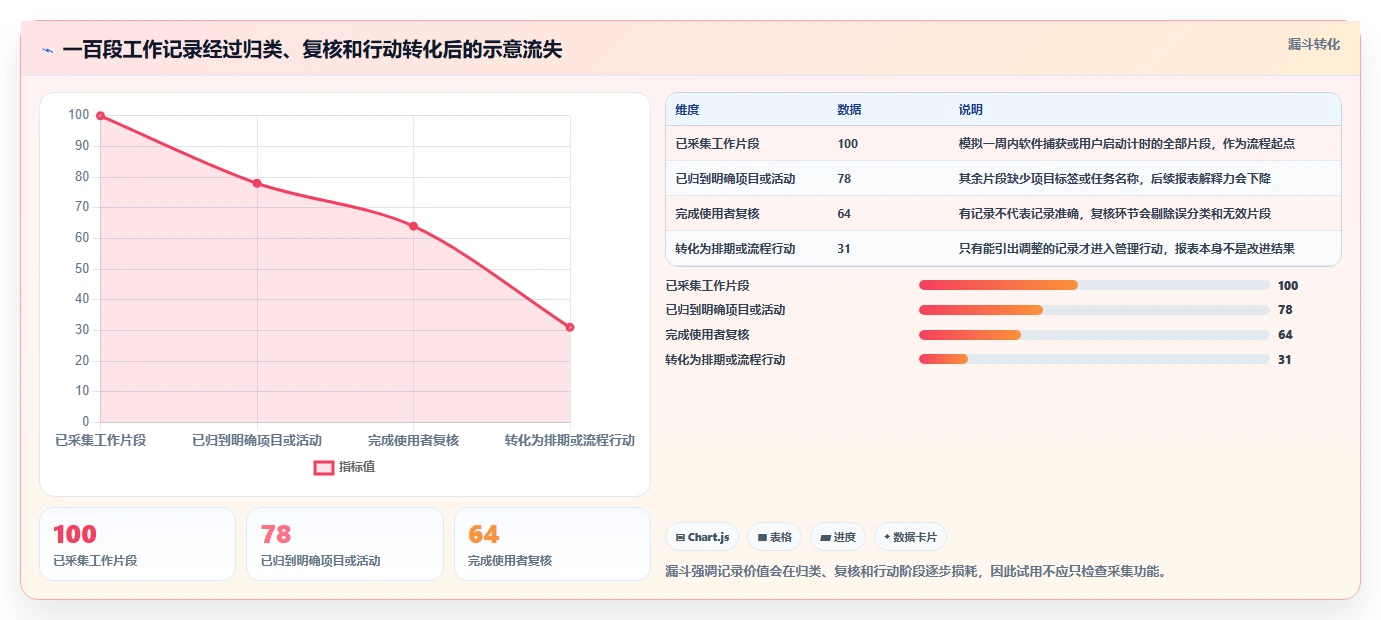The height and width of the screenshot is (620, 1381).
Task: Click value 78 beside the progress bar
Action: tap(1285, 310)
